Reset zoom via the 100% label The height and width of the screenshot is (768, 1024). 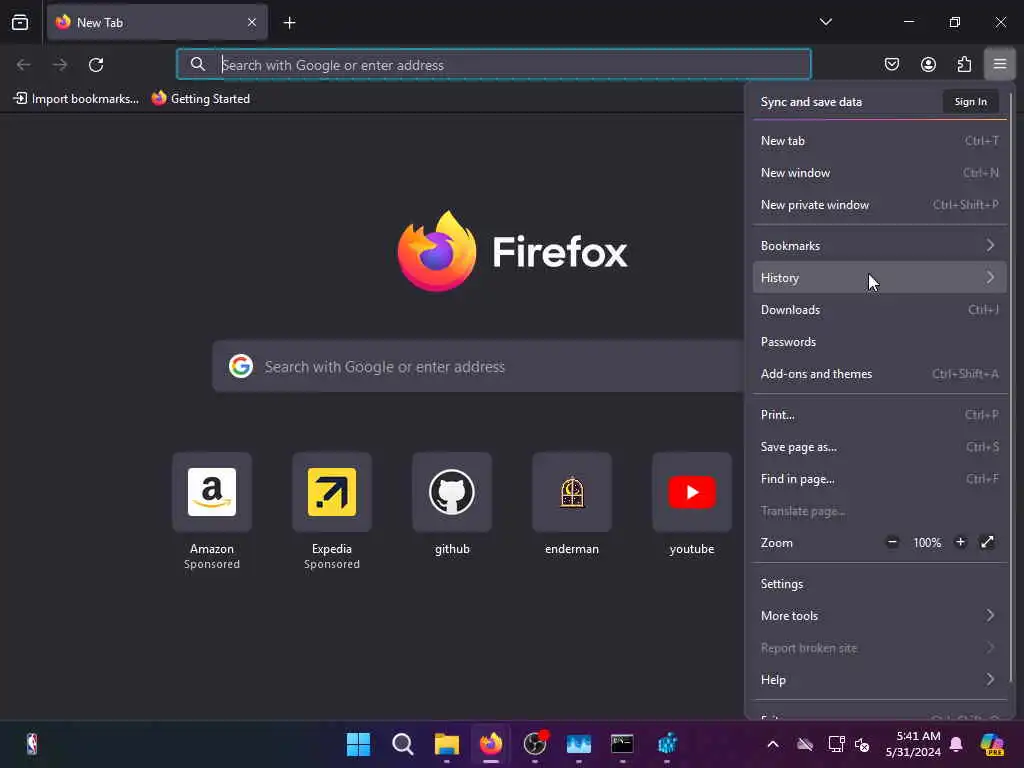click(927, 543)
